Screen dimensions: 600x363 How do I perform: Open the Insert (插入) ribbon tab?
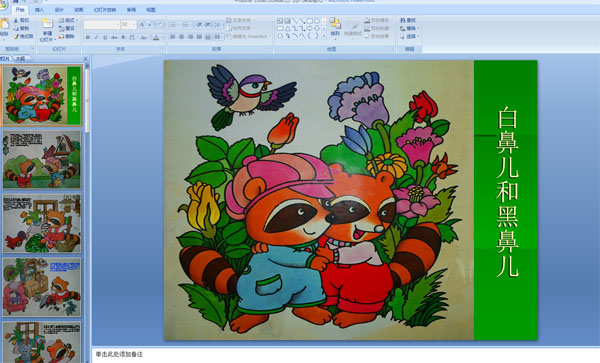pyautogui.click(x=39, y=10)
